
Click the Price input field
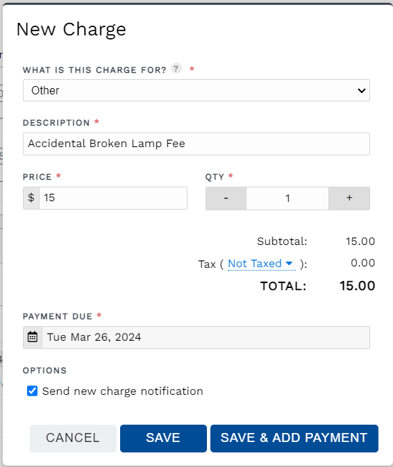(113, 198)
